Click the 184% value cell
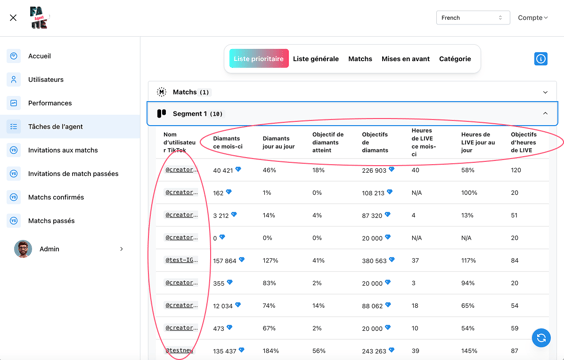564x360 pixels. pyautogui.click(x=270, y=351)
